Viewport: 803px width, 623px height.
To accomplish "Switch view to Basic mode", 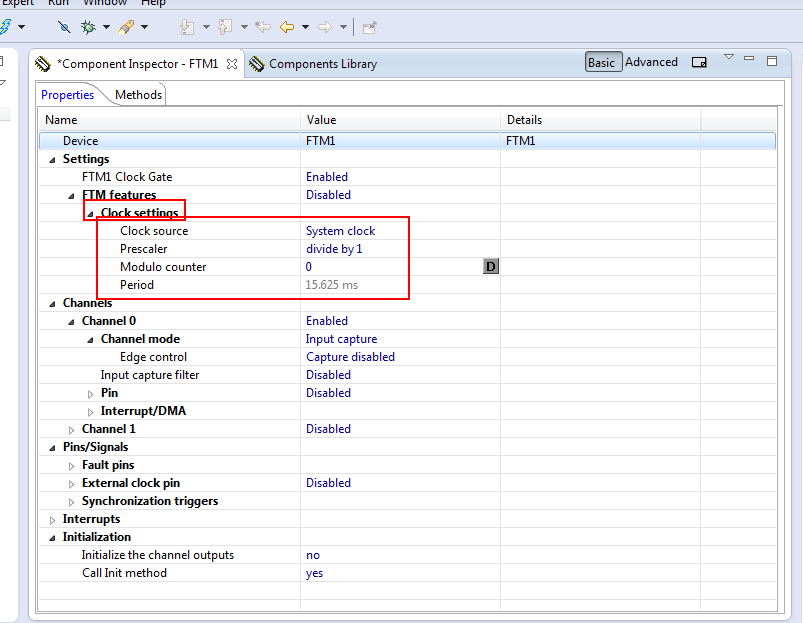I will coord(603,62).
